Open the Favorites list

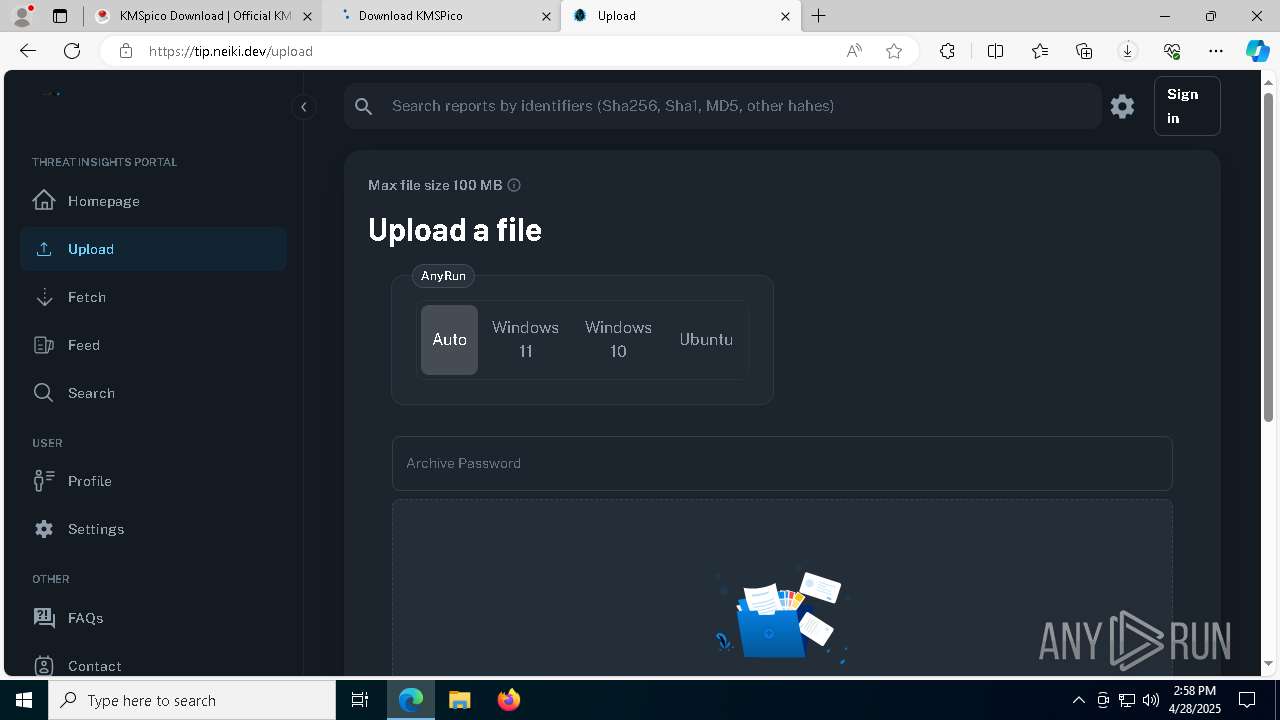point(1040,51)
